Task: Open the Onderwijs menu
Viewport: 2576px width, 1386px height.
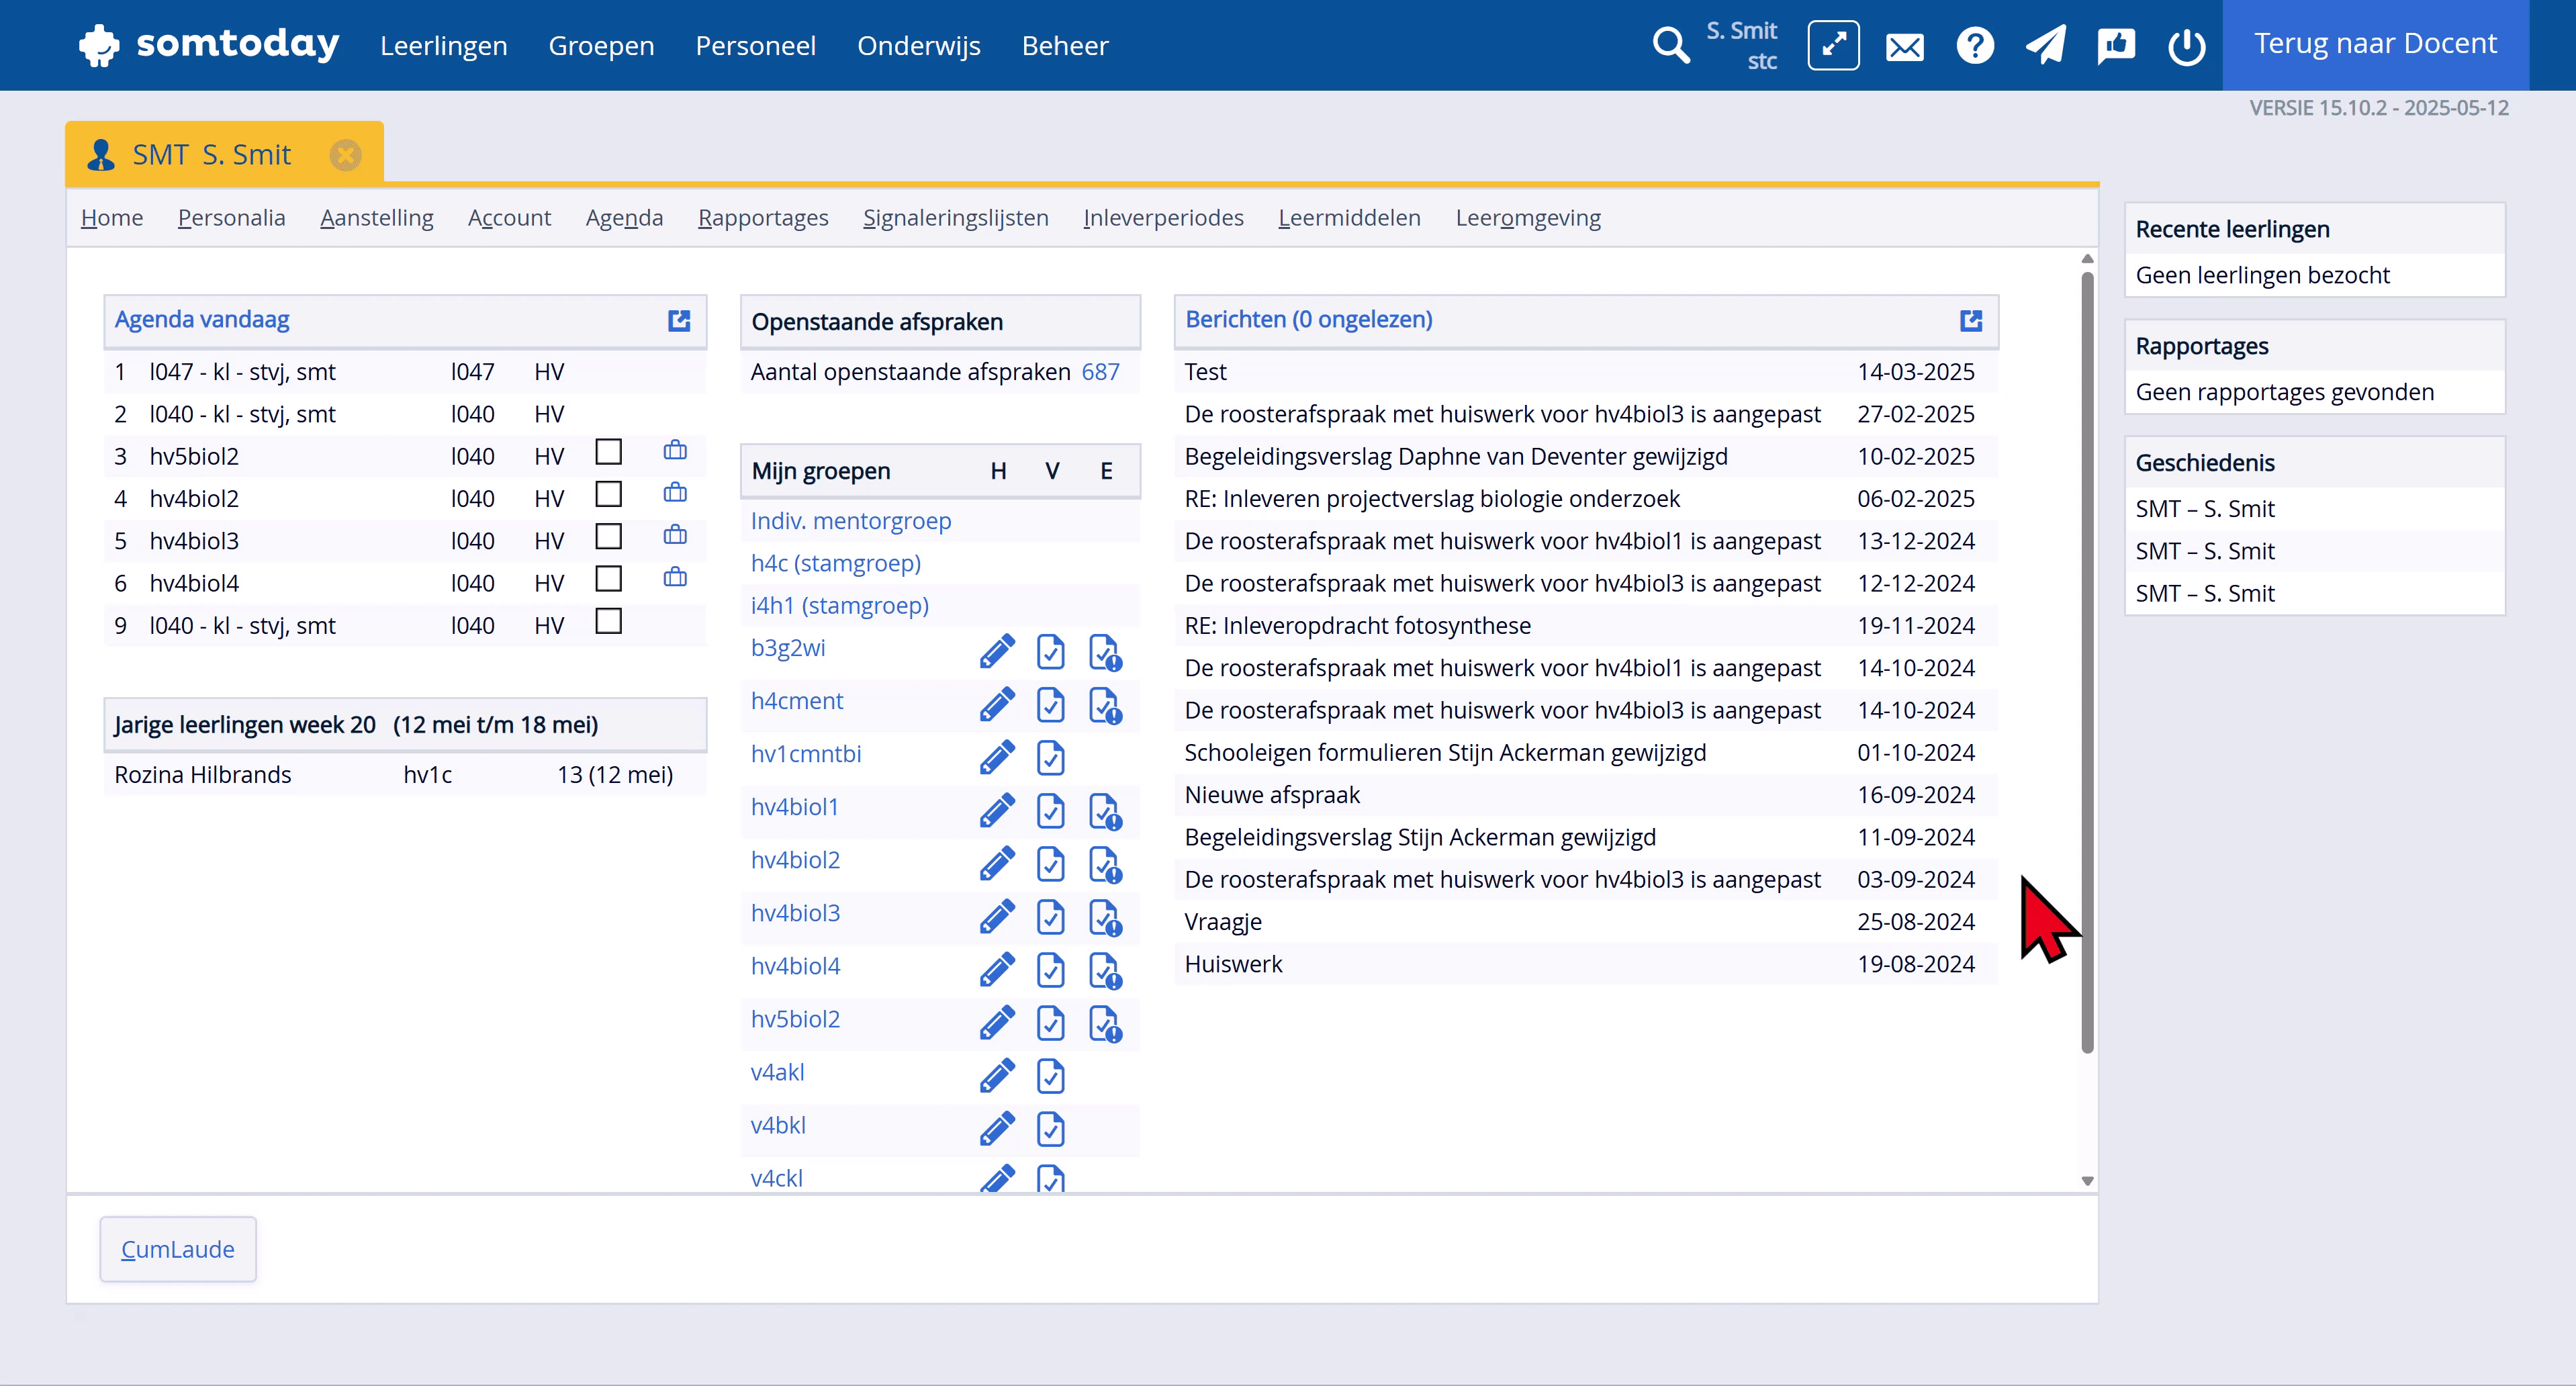Action: 919,46
